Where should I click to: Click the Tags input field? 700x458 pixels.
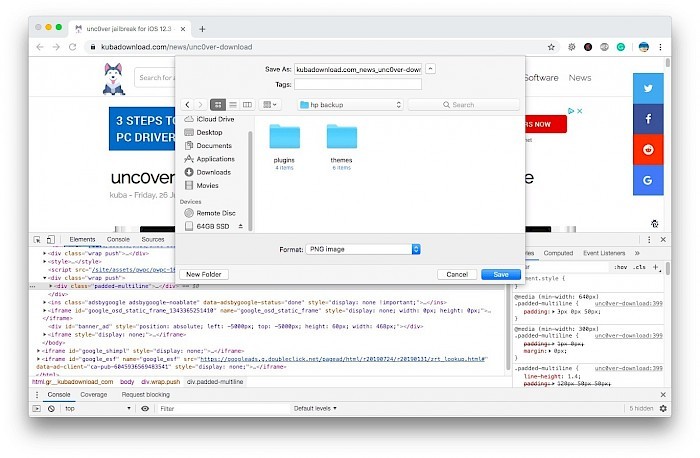358,84
